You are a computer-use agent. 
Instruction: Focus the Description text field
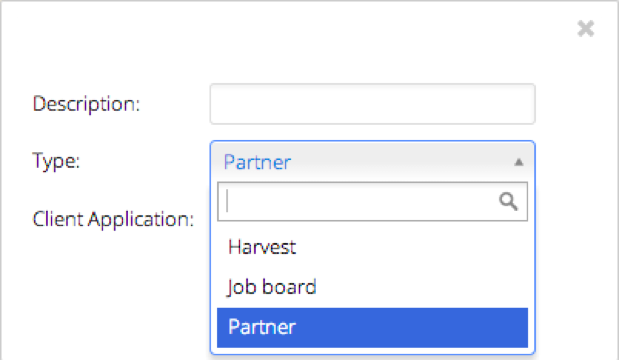(x=373, y=104)
